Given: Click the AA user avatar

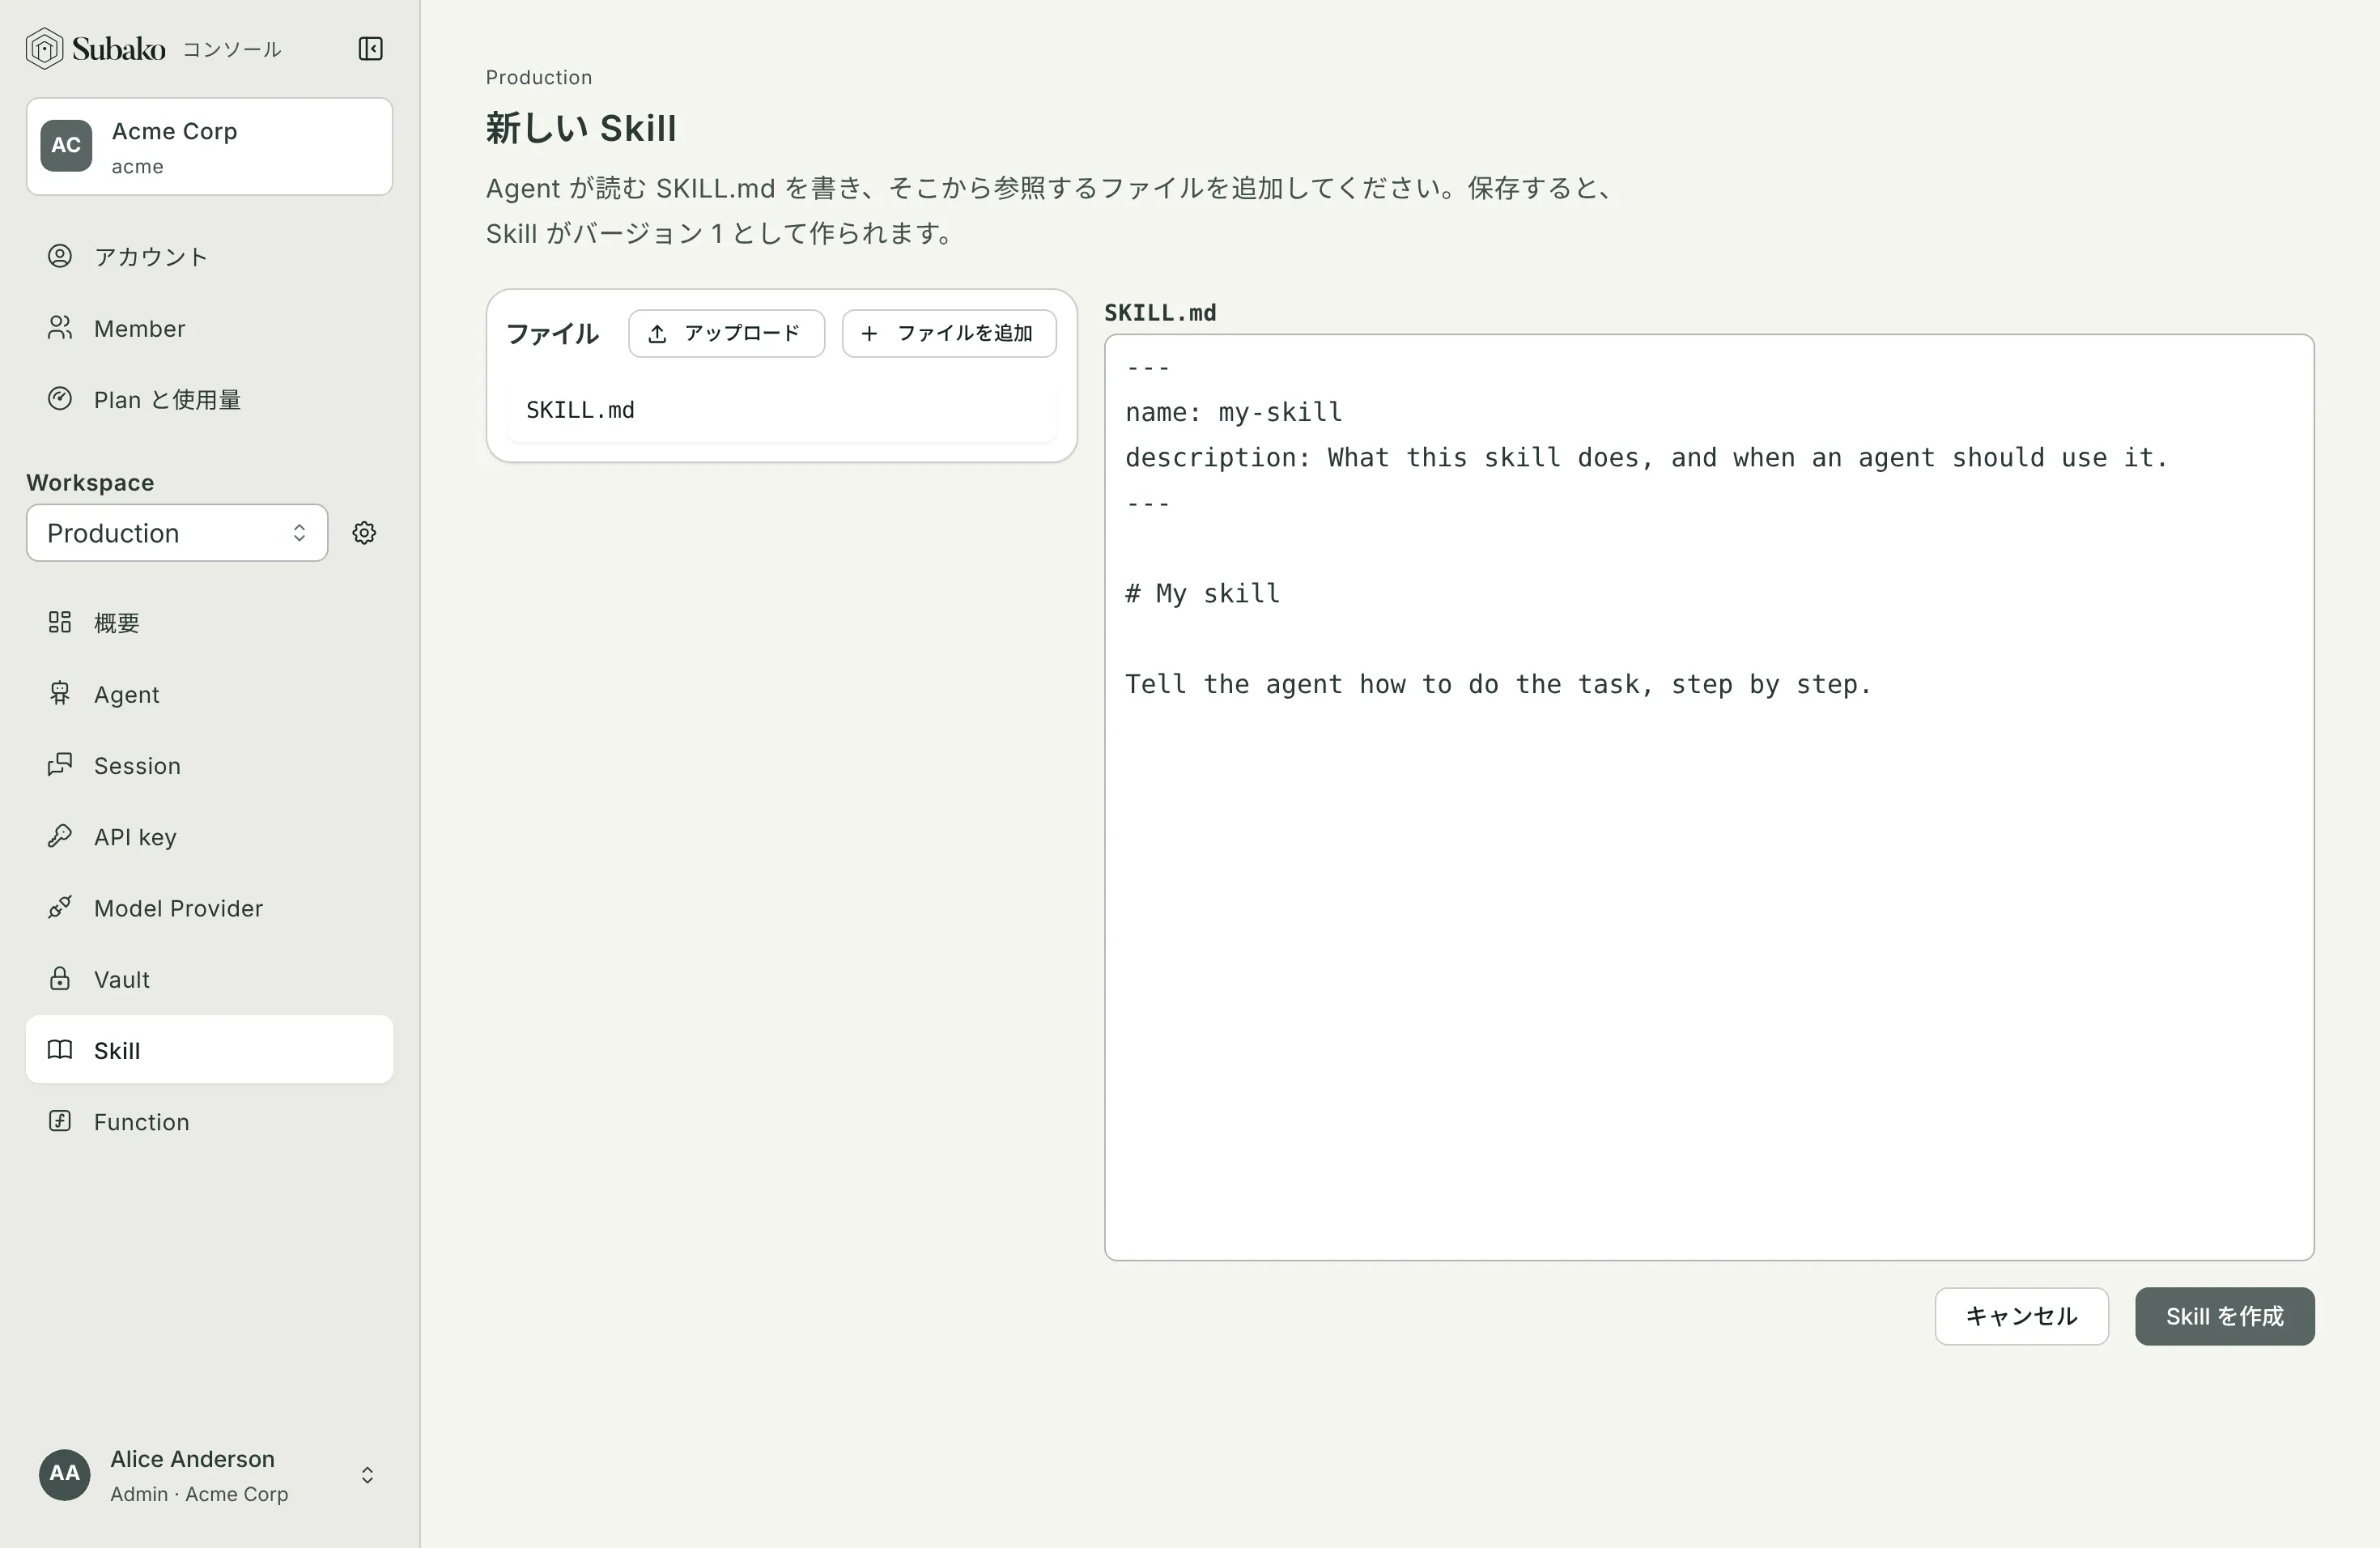Looking at the screenshot, I should tap(65, 1474).
